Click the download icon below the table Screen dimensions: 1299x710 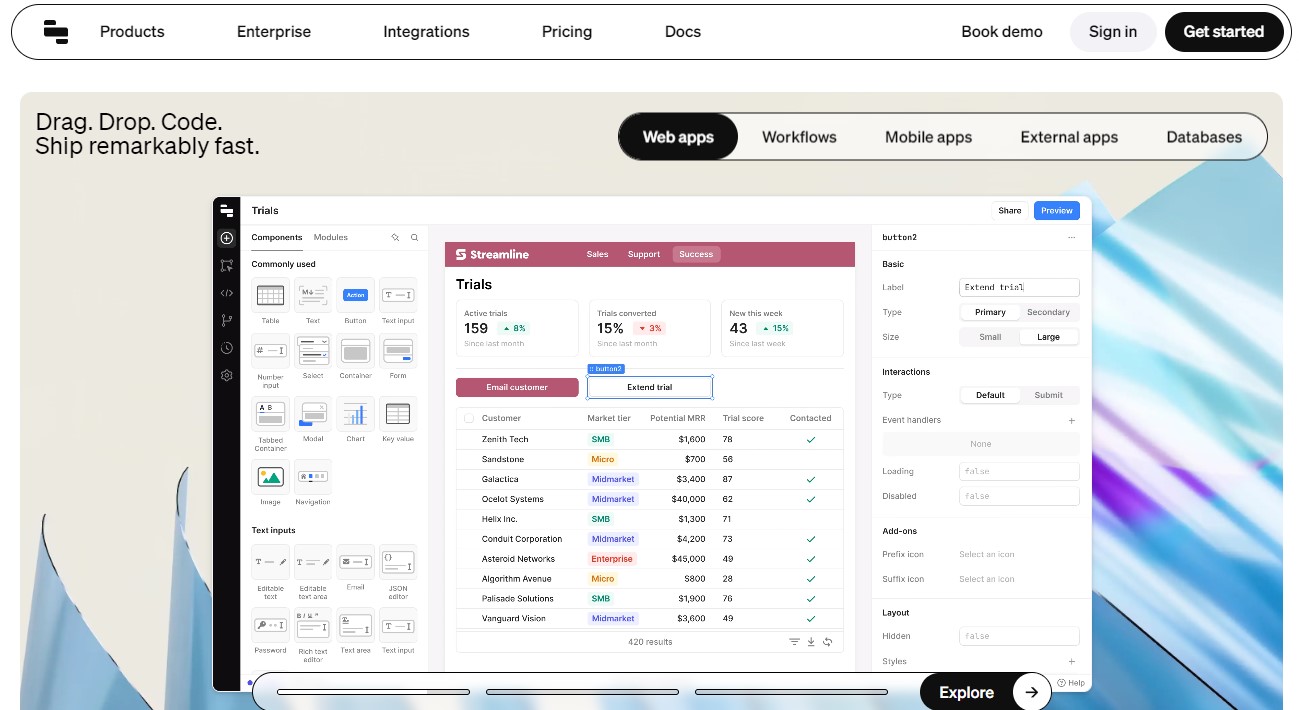pos(811,642)
